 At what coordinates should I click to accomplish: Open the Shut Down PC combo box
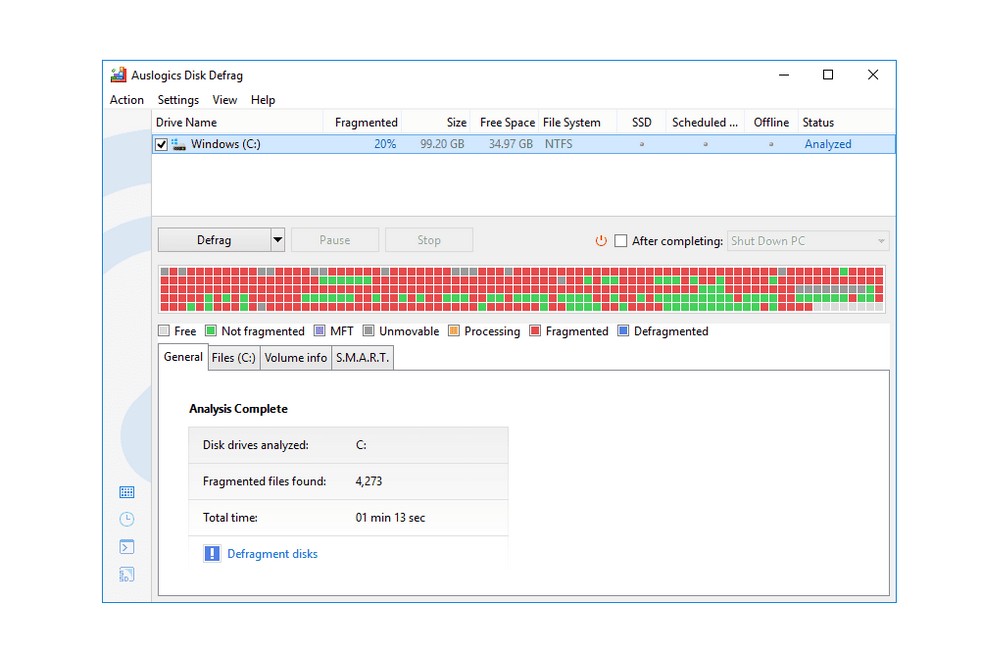click(808, 240)
